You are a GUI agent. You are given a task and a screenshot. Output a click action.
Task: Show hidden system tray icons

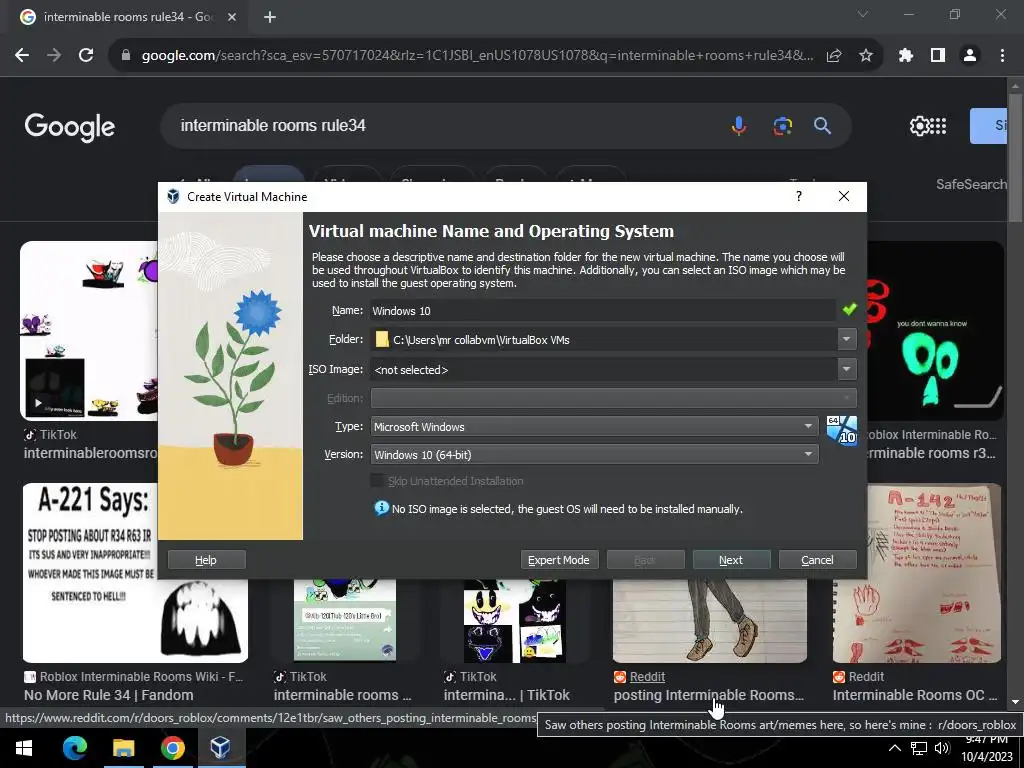tap(895, 748)
